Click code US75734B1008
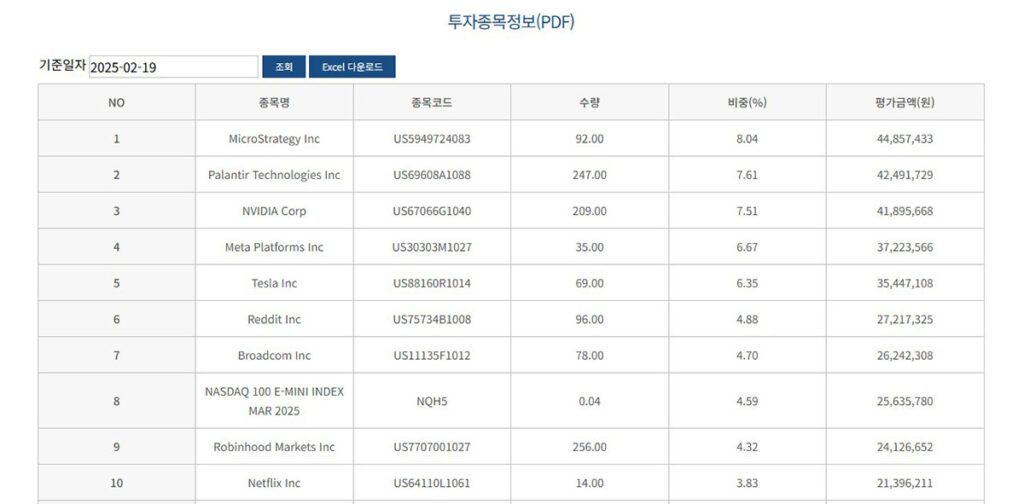1024x504 pixels. pos(432,320)
